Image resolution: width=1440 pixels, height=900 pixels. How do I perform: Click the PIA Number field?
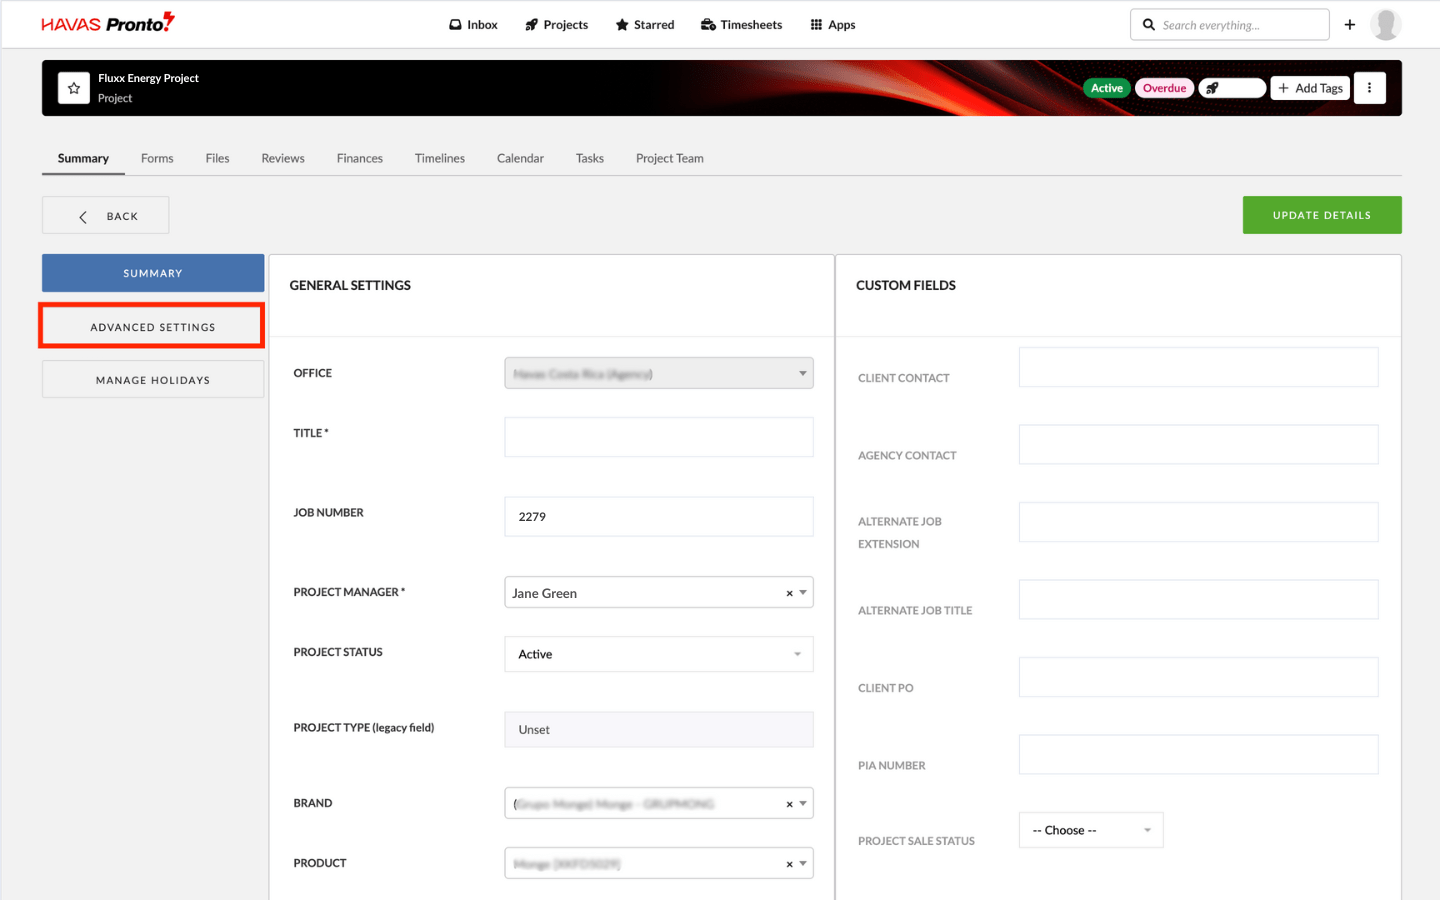pos(1198,754)
